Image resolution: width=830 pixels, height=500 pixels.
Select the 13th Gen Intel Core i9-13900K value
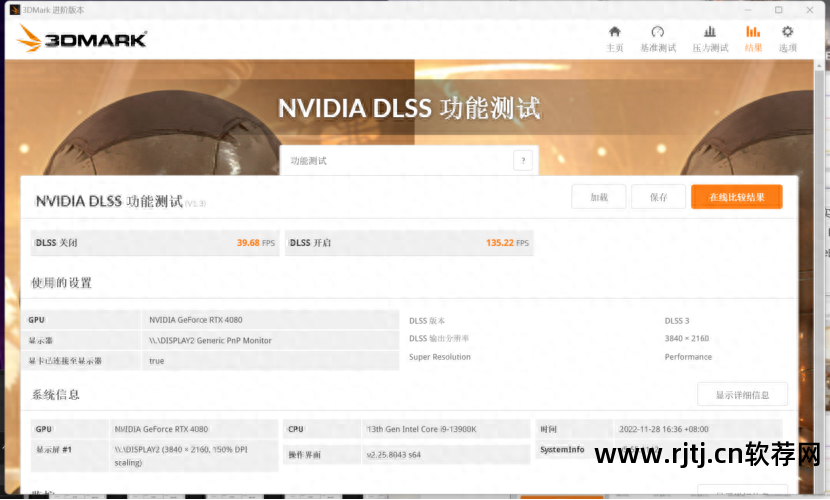coord(421,429)
